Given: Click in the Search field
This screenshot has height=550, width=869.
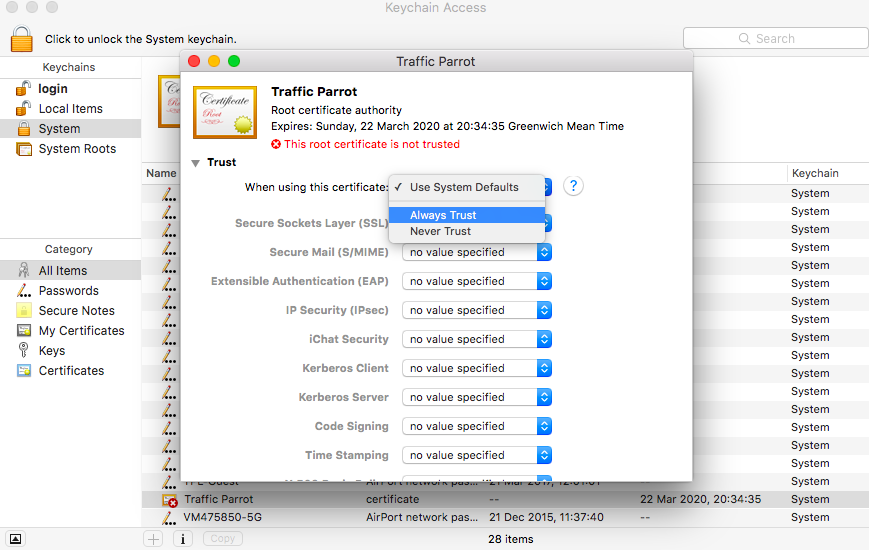Looking at the screenshot, I should coord(775,38).
